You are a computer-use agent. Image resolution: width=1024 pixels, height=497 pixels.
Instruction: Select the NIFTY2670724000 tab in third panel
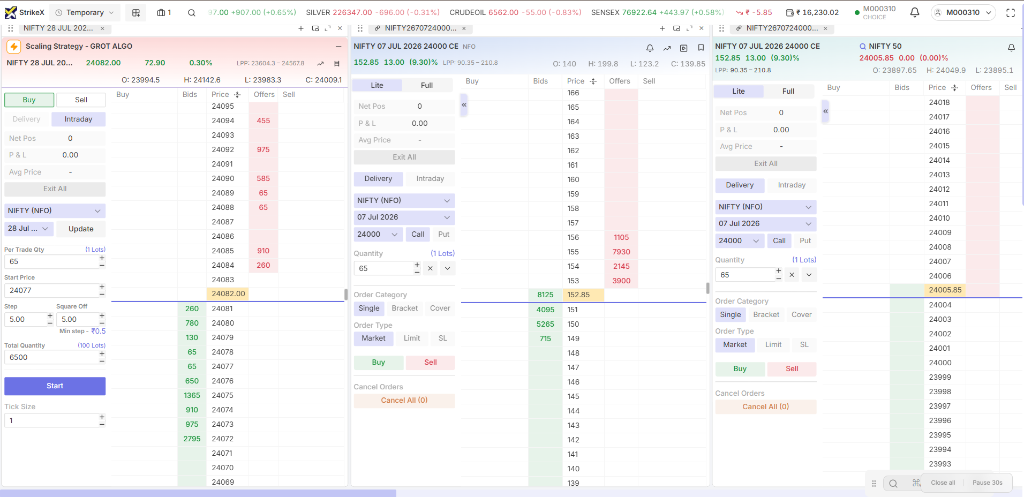782,28
